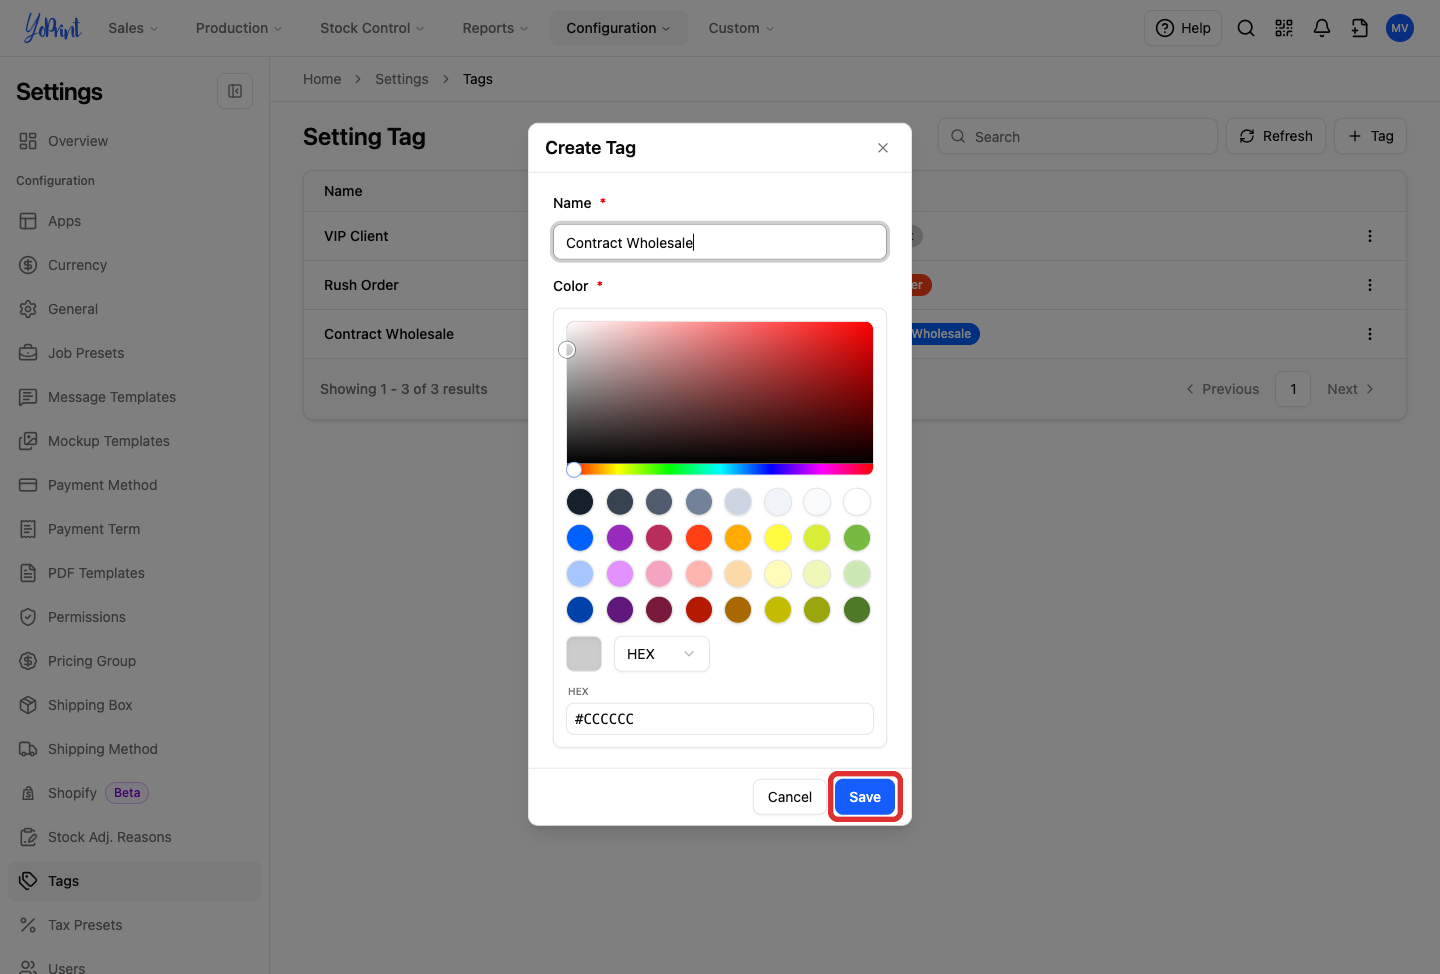
Task: Click the YoPrint logo
Action: click(x=53, y=28)
